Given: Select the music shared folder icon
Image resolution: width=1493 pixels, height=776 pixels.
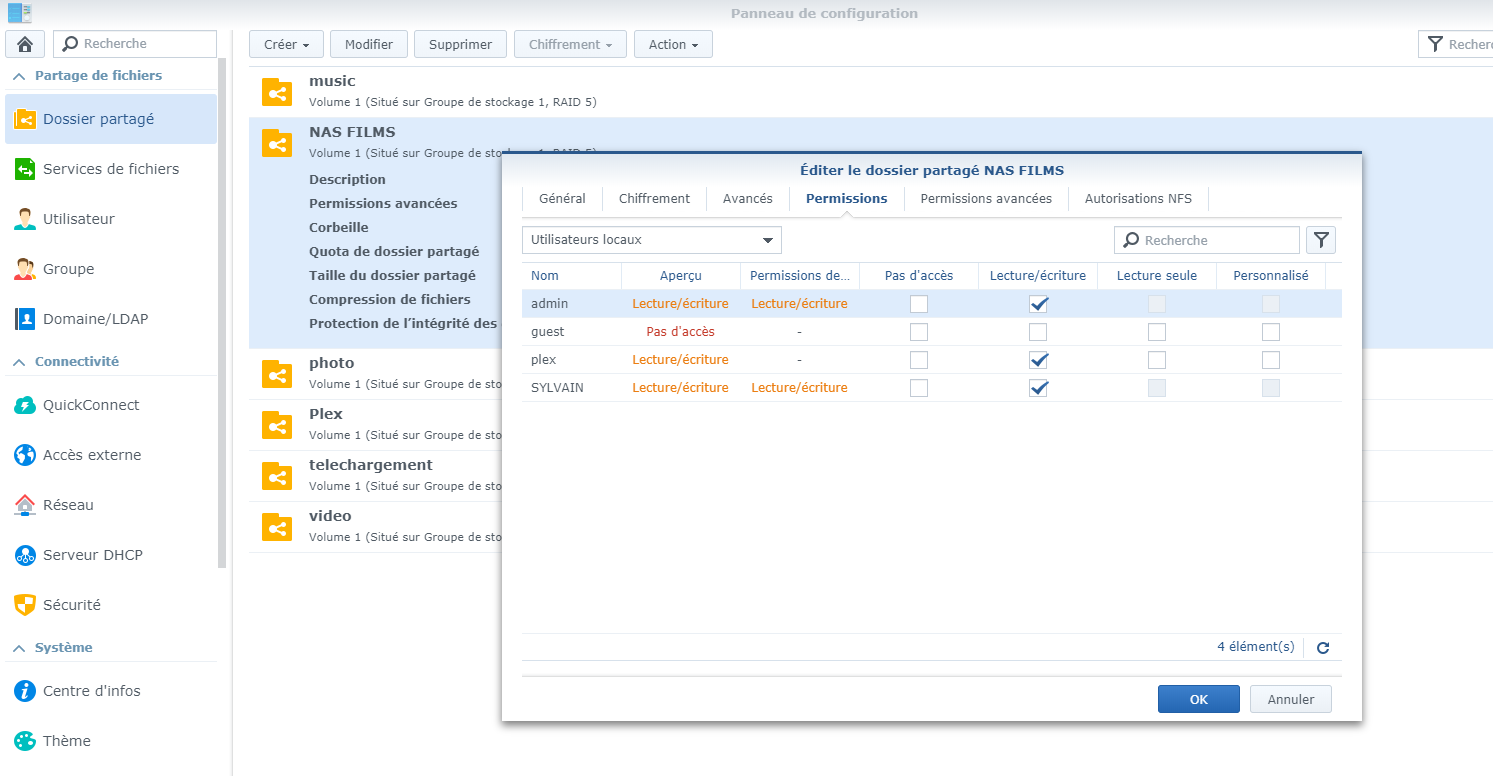Looking at the screenshot, I should click(x=276, y=92).
